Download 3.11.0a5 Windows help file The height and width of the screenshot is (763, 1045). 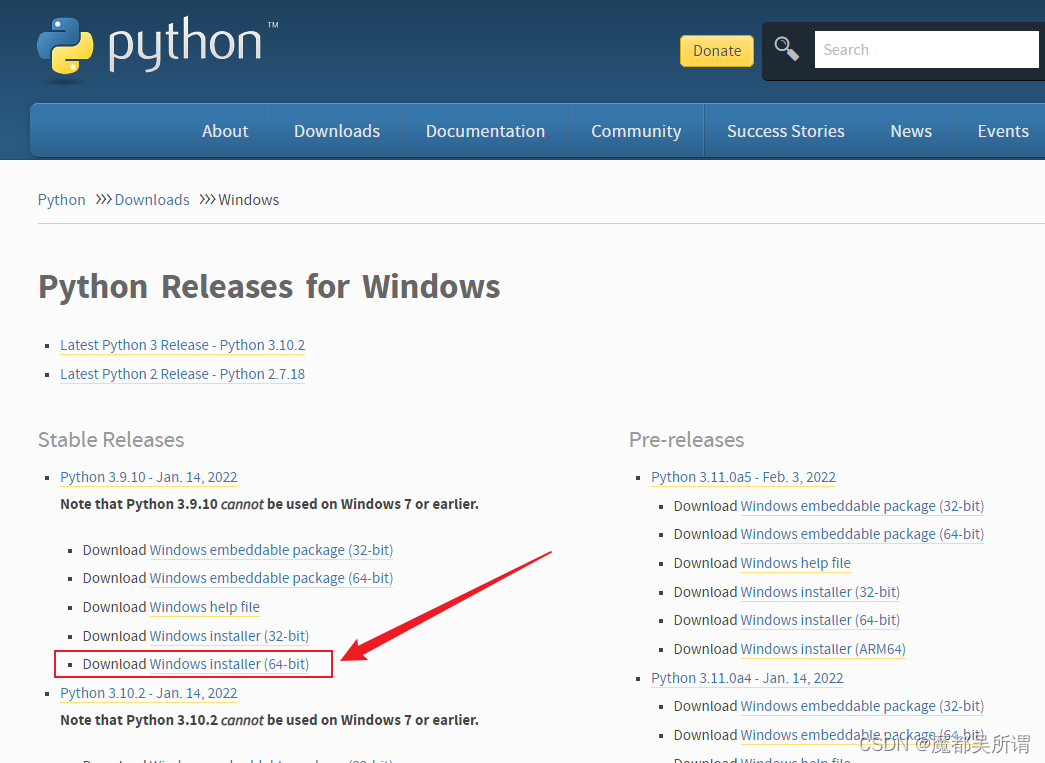pos(796,563)
